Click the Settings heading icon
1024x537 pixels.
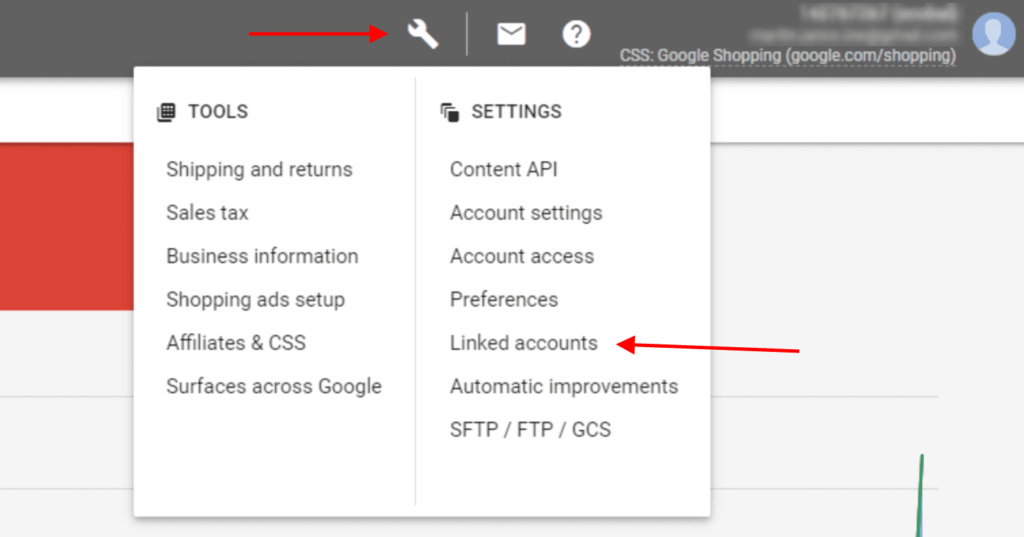(x=449, y=112)
